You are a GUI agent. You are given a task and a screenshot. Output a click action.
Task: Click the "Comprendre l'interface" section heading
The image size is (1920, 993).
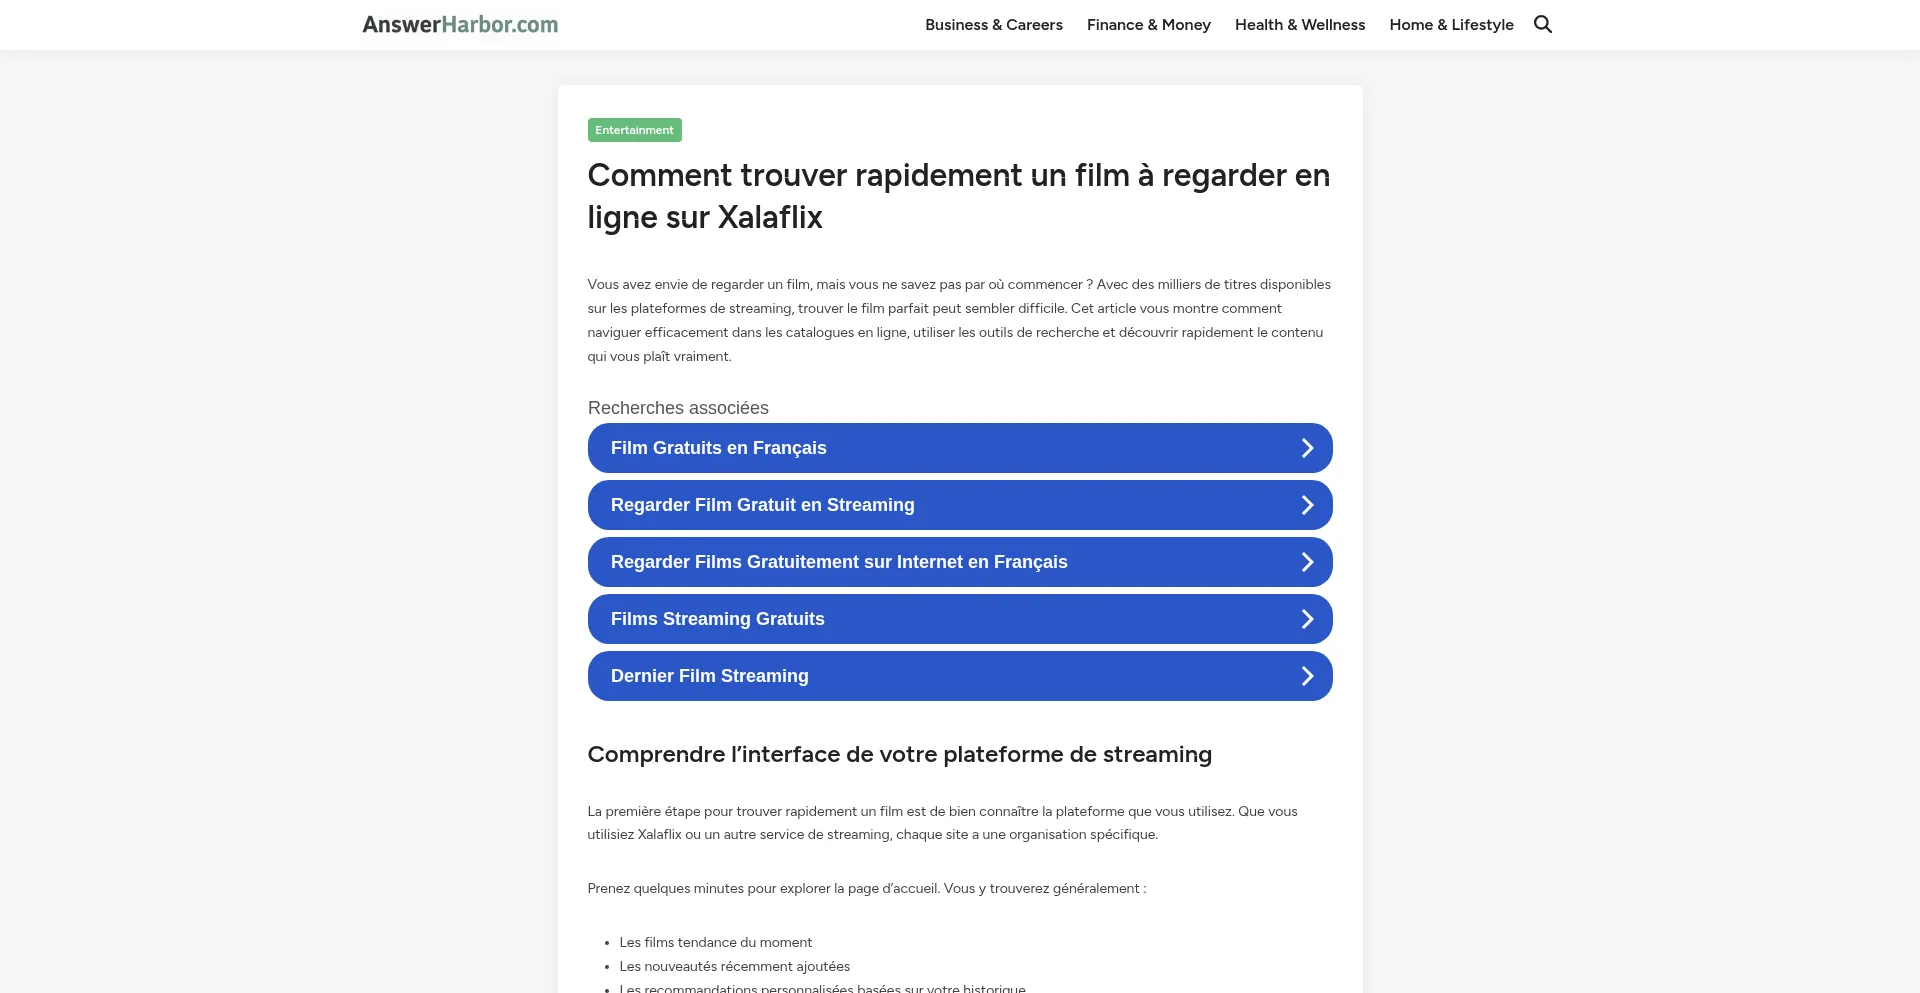[899, 754]
